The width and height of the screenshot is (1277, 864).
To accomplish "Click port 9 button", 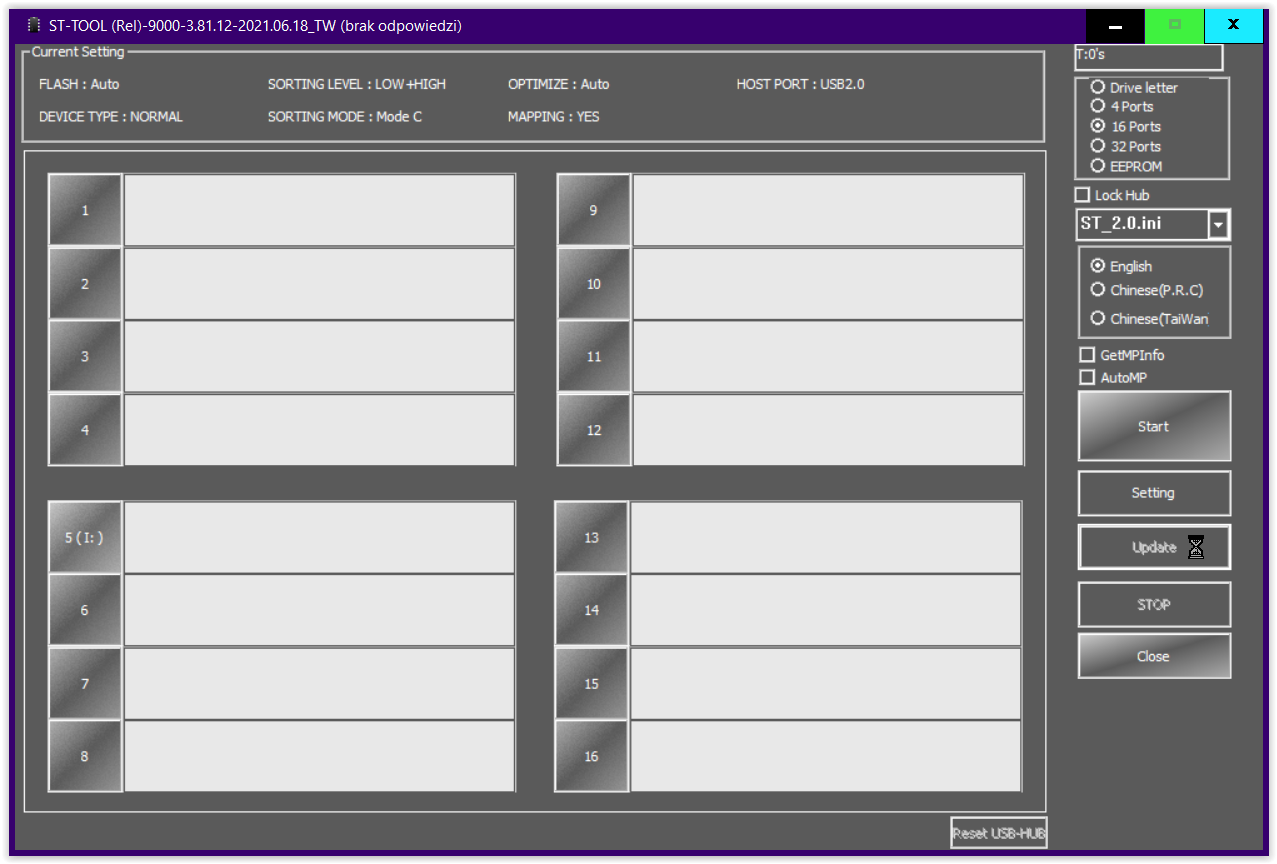I will tap(594, 210).
